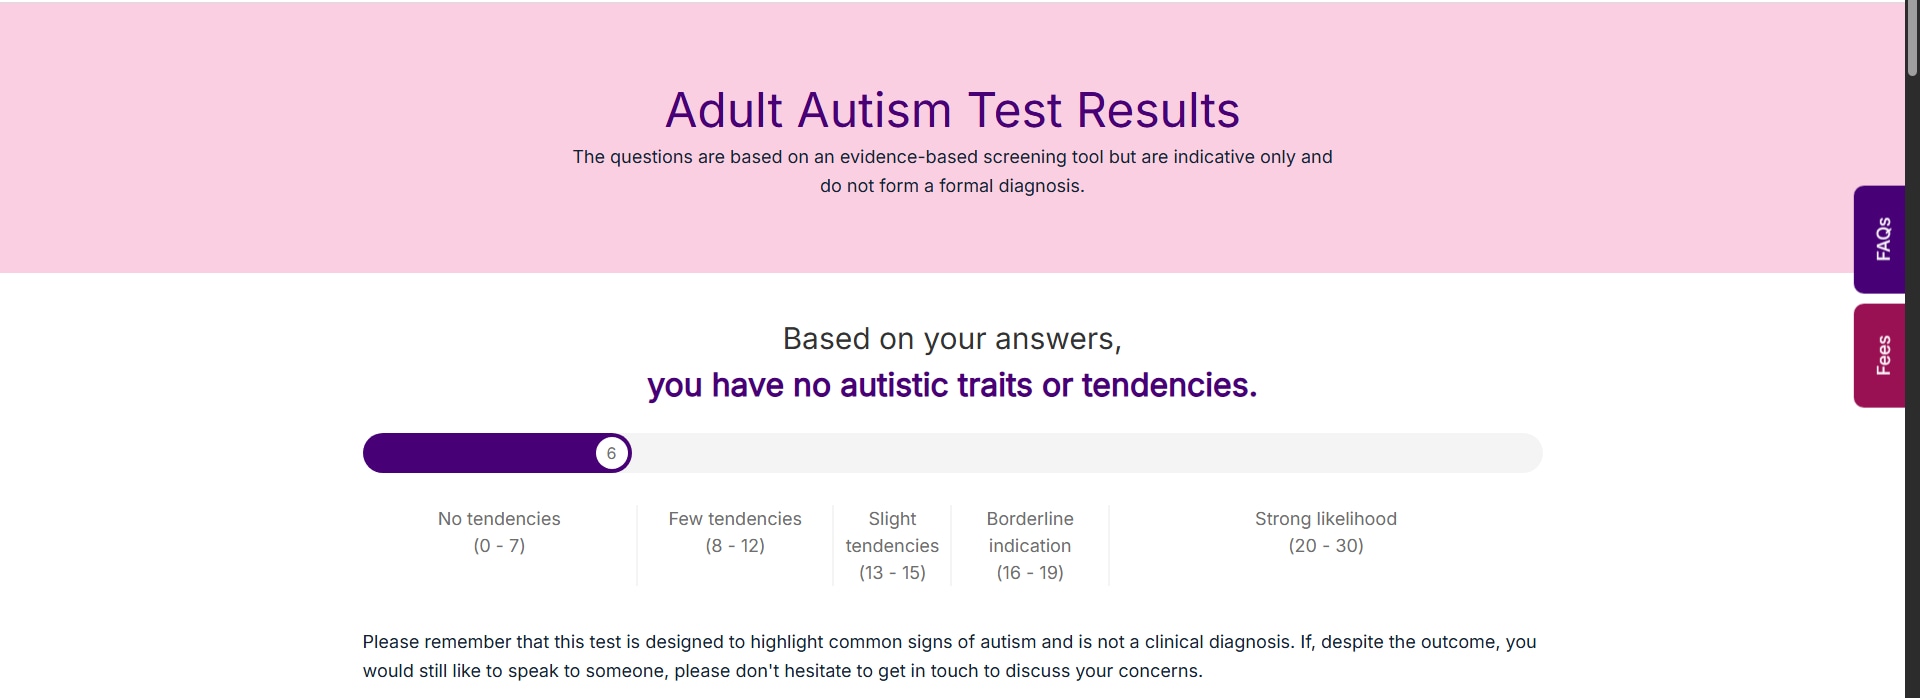Open the Fees side tab
Viewport: 1920px width, 698px height.
tap(1882, 355)
